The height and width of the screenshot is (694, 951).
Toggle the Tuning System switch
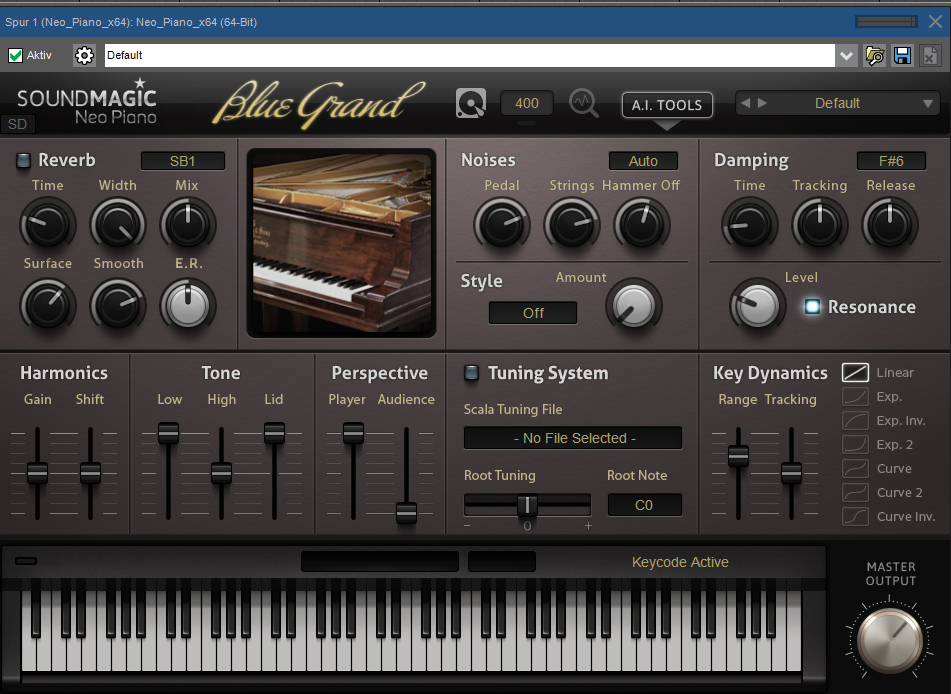pos(471,372)
